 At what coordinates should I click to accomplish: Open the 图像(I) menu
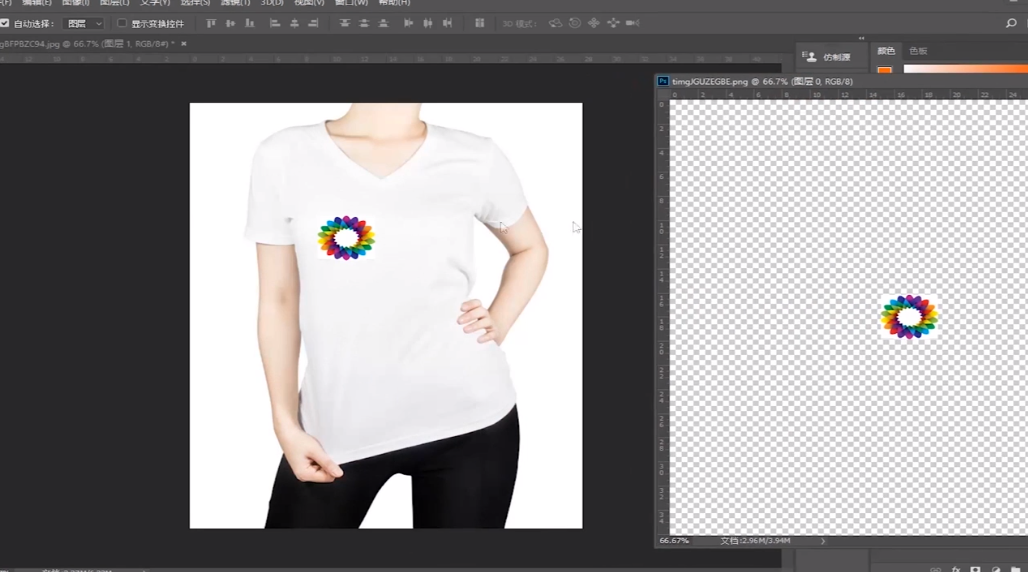click(x=75, y=3)
